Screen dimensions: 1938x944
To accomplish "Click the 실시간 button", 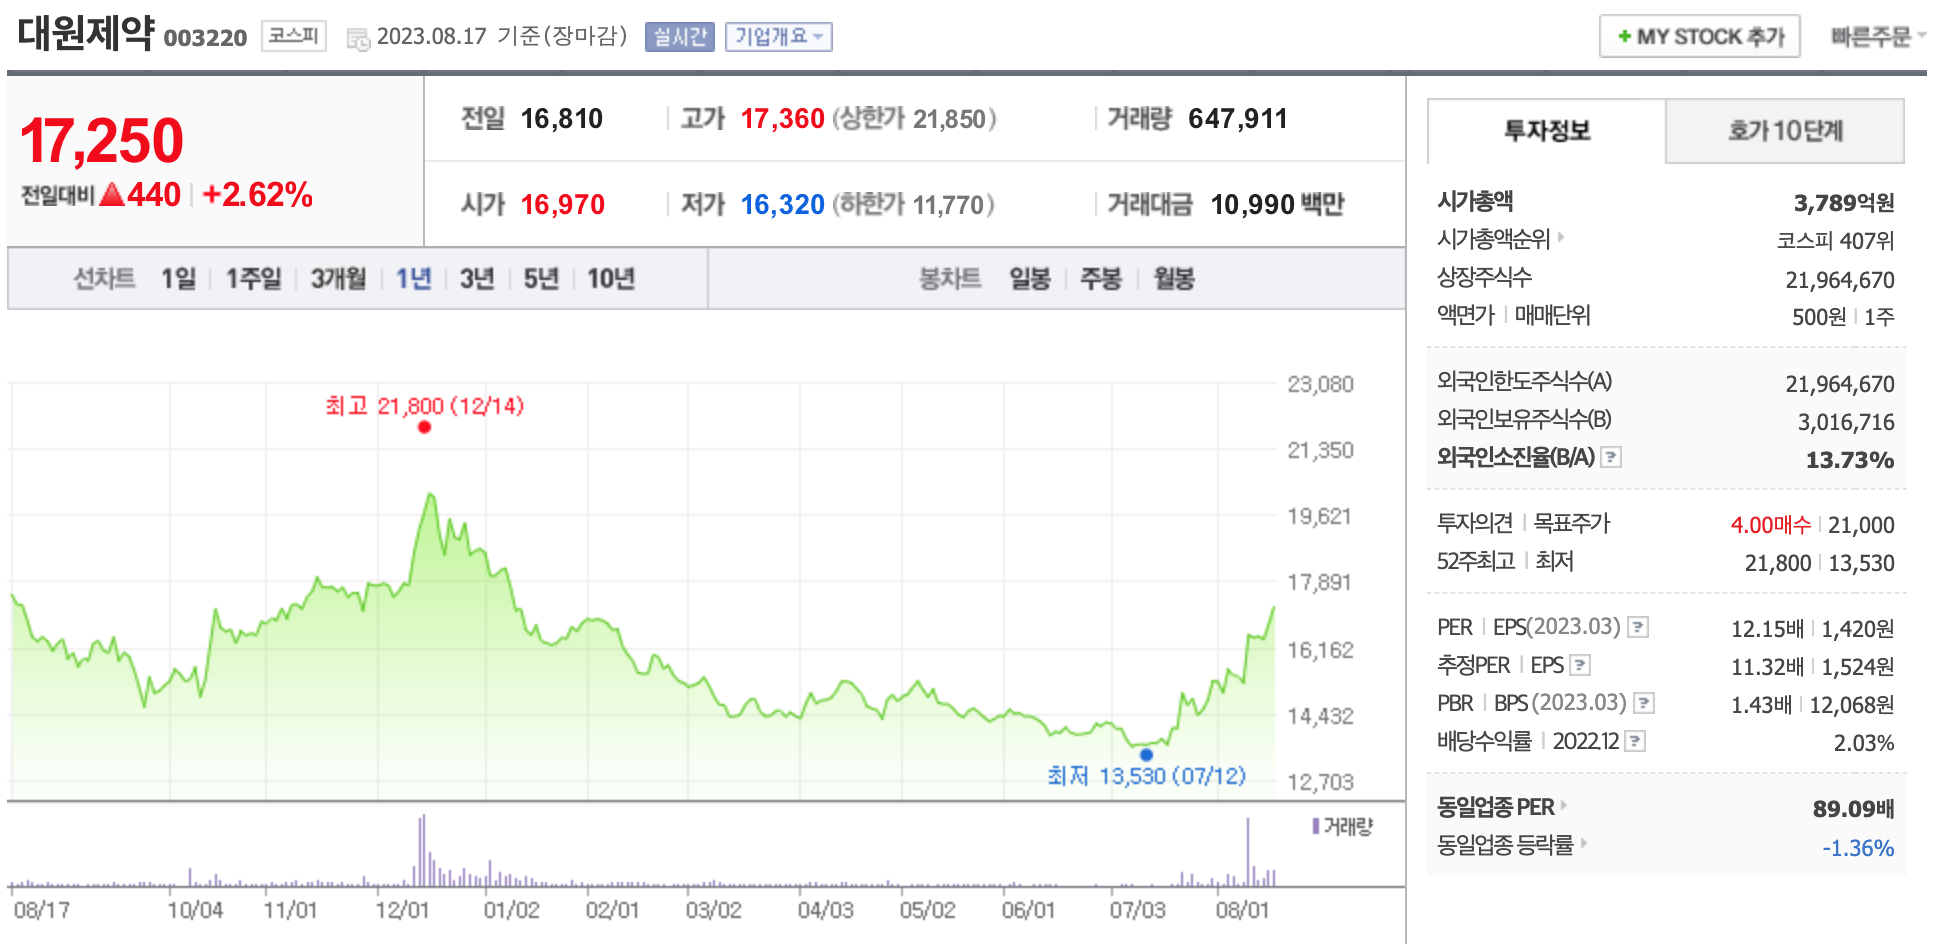I will (x=679, y=37).
